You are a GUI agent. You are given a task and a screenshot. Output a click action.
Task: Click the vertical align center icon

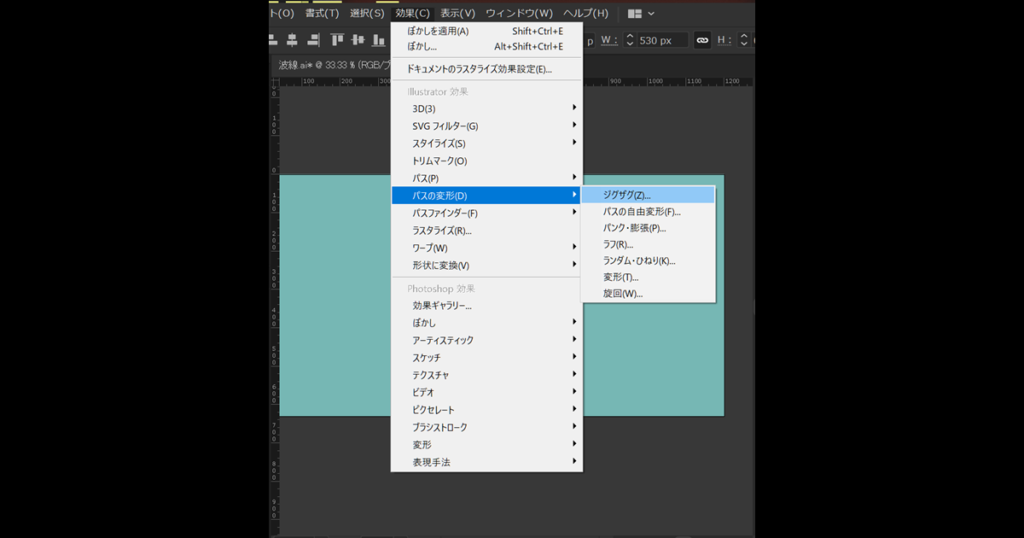(x=359, y=40)
